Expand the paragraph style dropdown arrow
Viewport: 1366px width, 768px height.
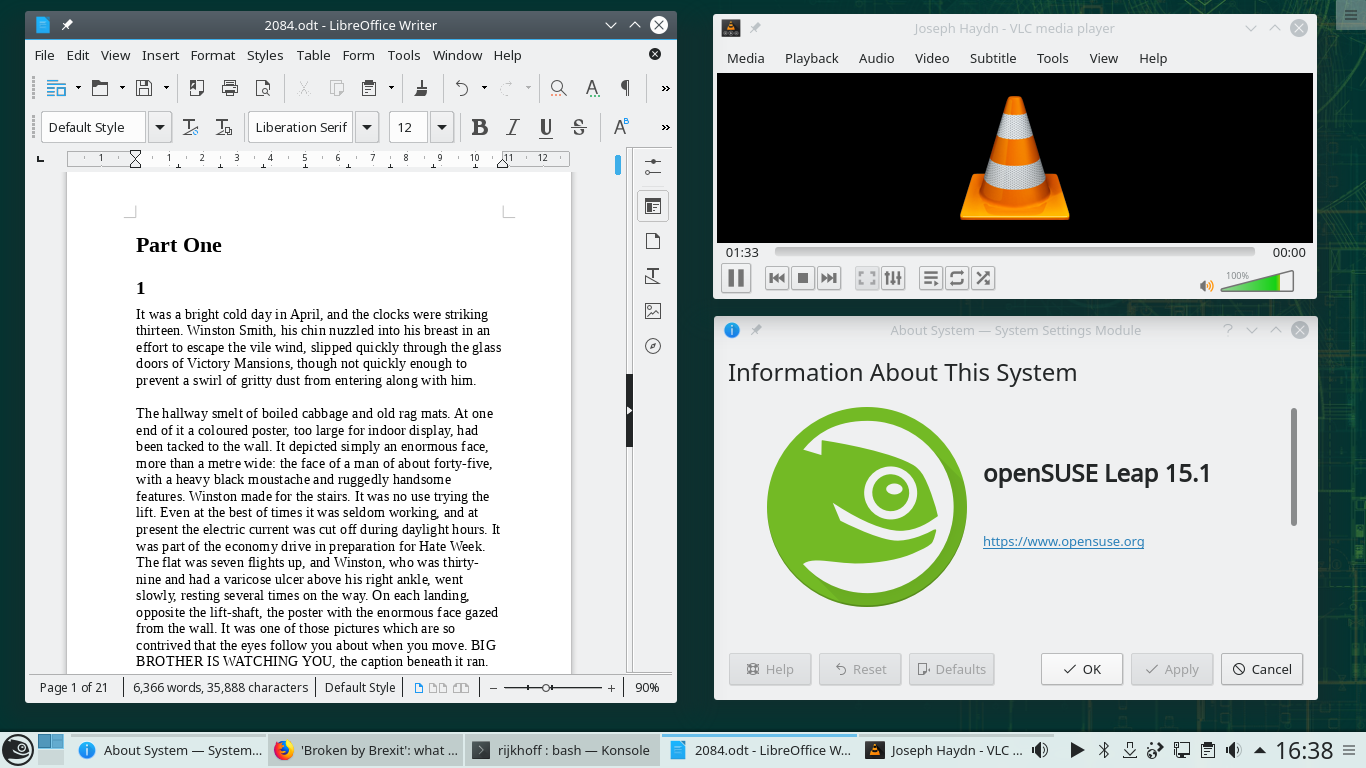pos(160,127)
